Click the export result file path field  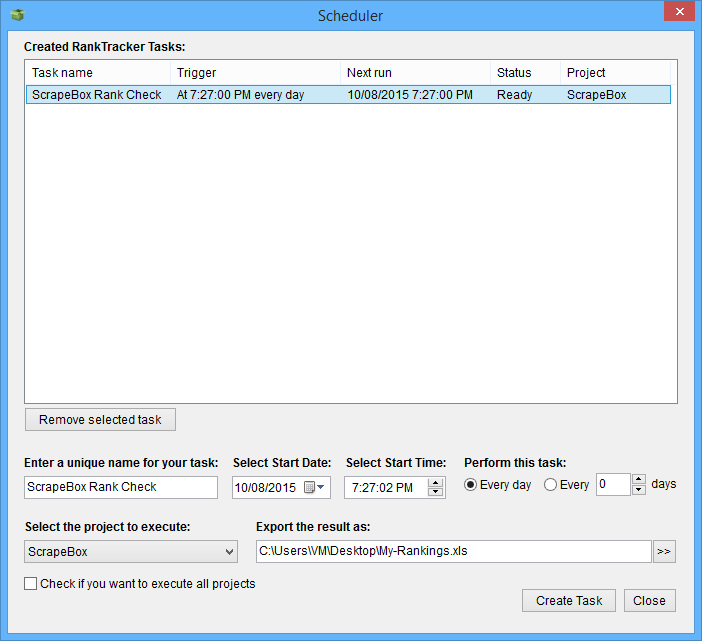(x=452, y=551)
